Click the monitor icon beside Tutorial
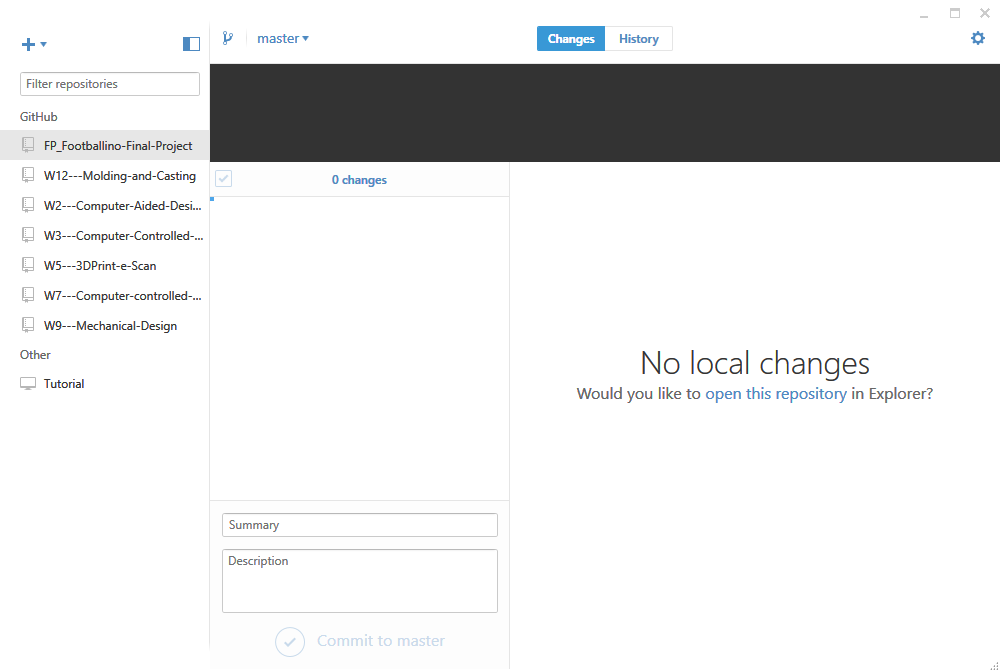This screenshot has width=1000, height=672. click(28, 383)
